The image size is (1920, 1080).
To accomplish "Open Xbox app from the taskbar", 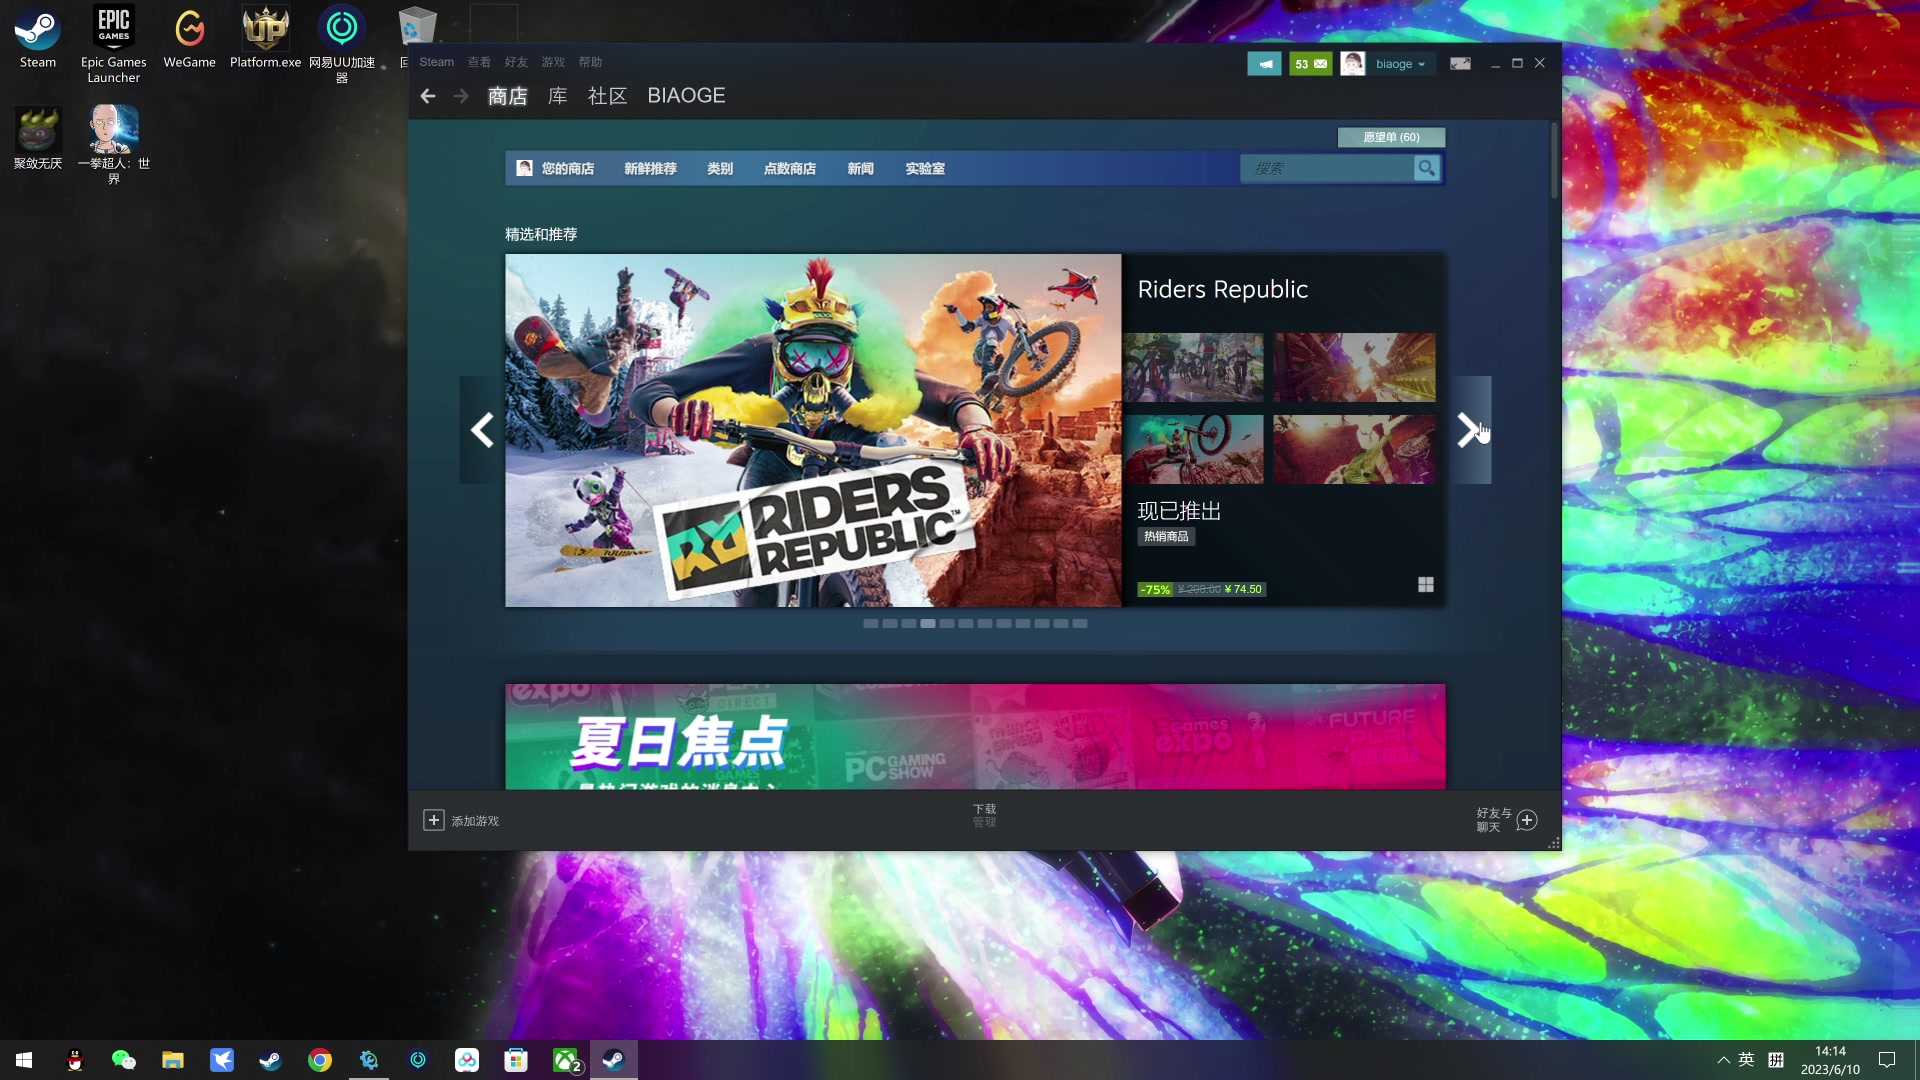I will 566,1060.
